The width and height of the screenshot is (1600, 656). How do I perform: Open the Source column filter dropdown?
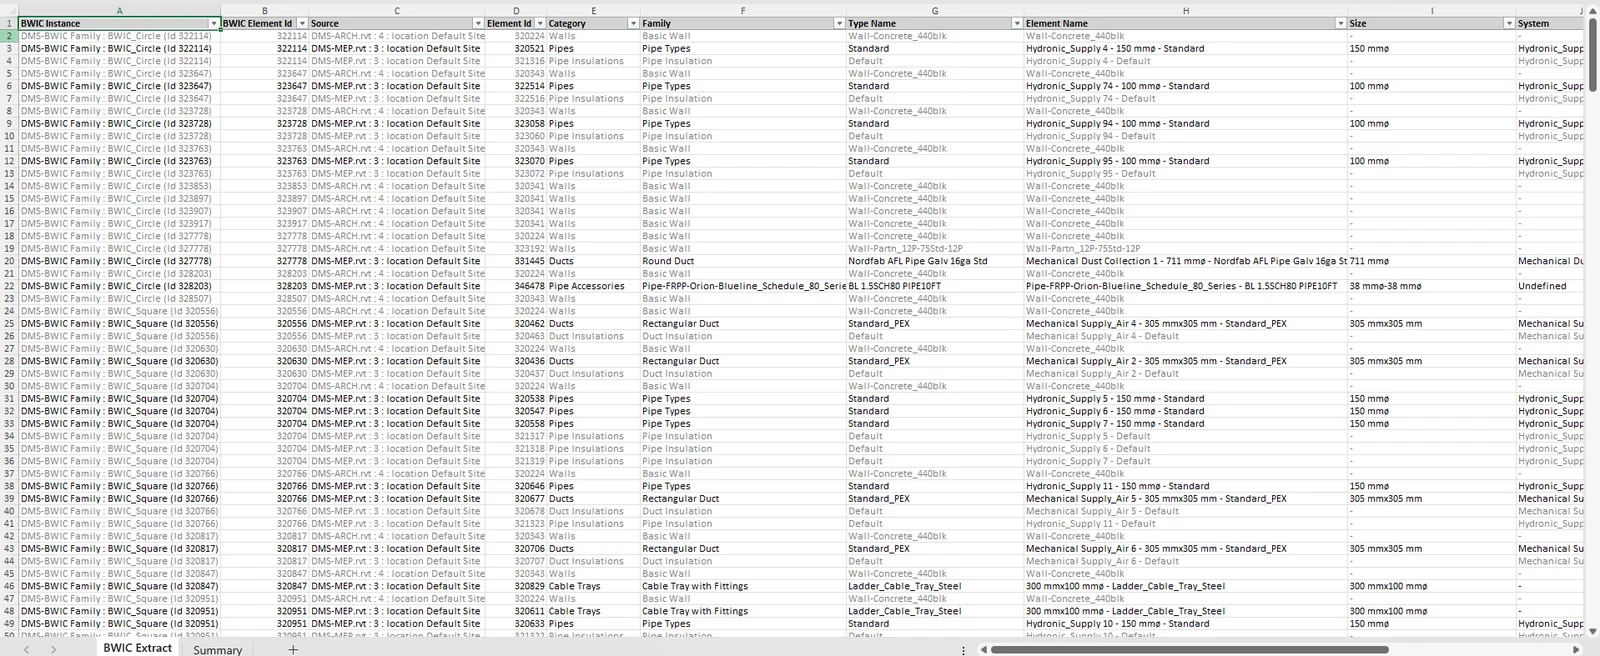(478, 23)
